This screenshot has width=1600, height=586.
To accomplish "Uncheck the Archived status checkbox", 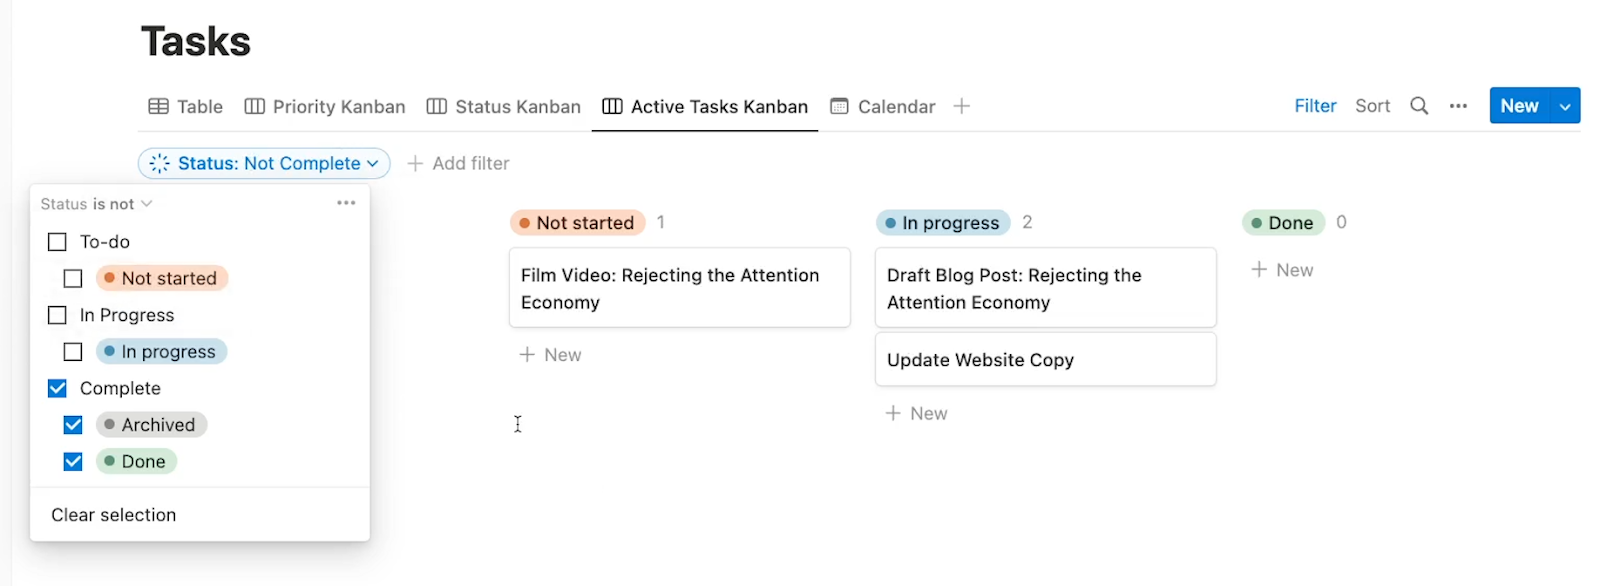I will coord(73,425).
